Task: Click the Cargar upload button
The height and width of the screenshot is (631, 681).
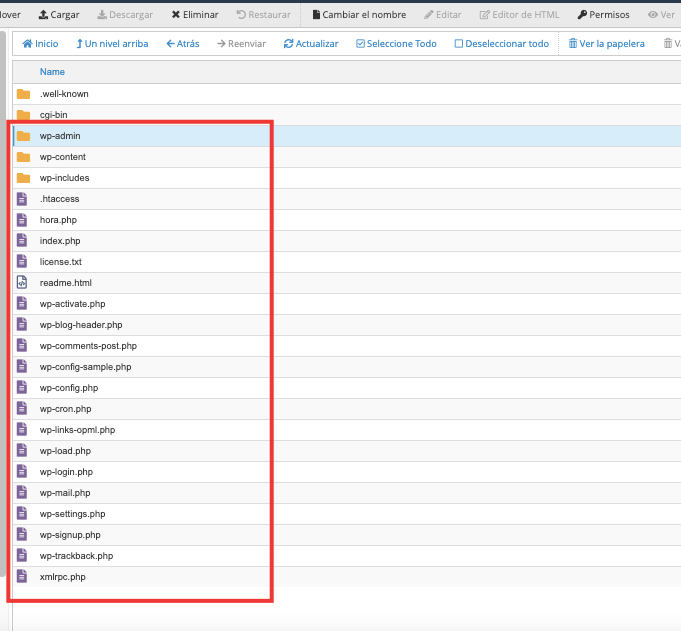Action: click(59, 15)
